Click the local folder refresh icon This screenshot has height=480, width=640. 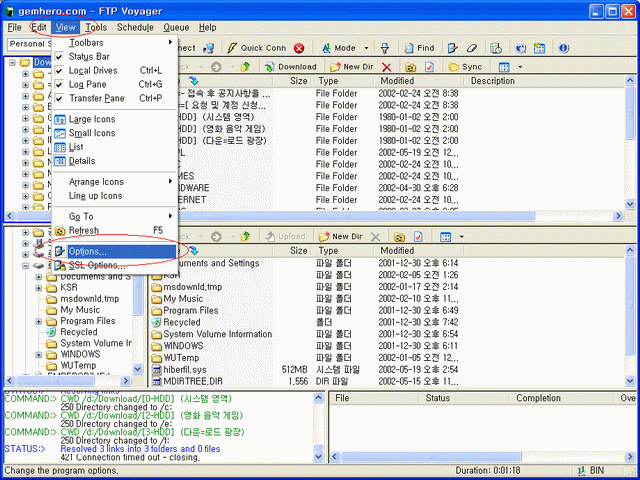pos(399,237)
